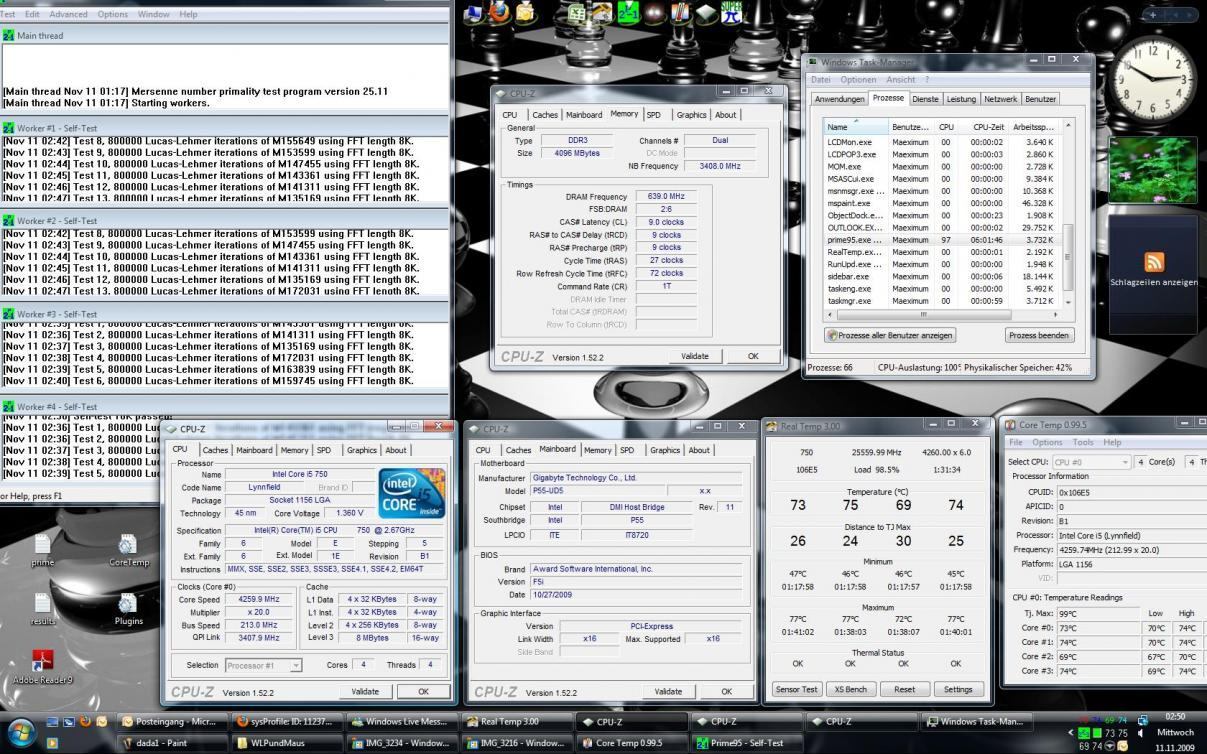The image size is (1207, 754).
Task: Click the desktop slideshow picture gadget
Action: 1153,171
